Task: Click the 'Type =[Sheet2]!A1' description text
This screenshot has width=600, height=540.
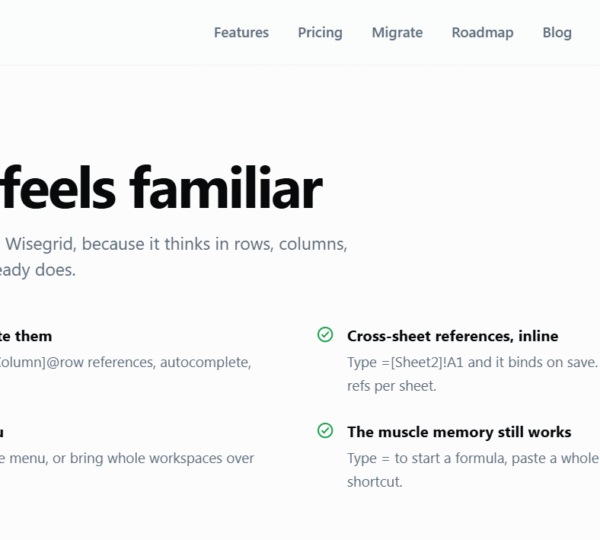Action: 473,362
